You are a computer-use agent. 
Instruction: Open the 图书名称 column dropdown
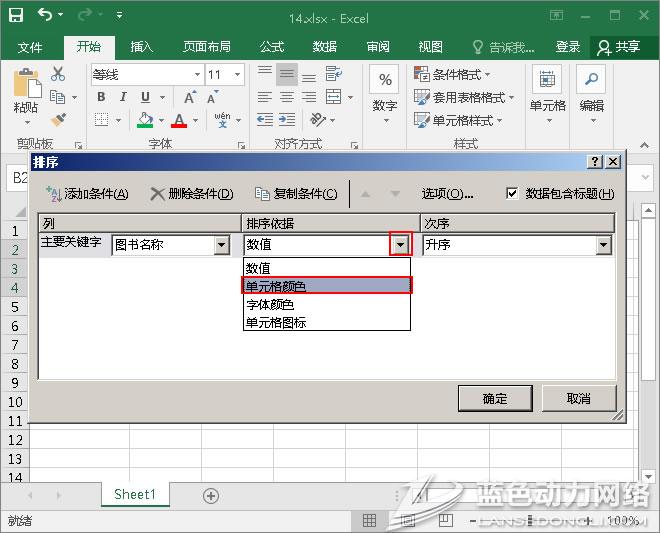[221, 245]
